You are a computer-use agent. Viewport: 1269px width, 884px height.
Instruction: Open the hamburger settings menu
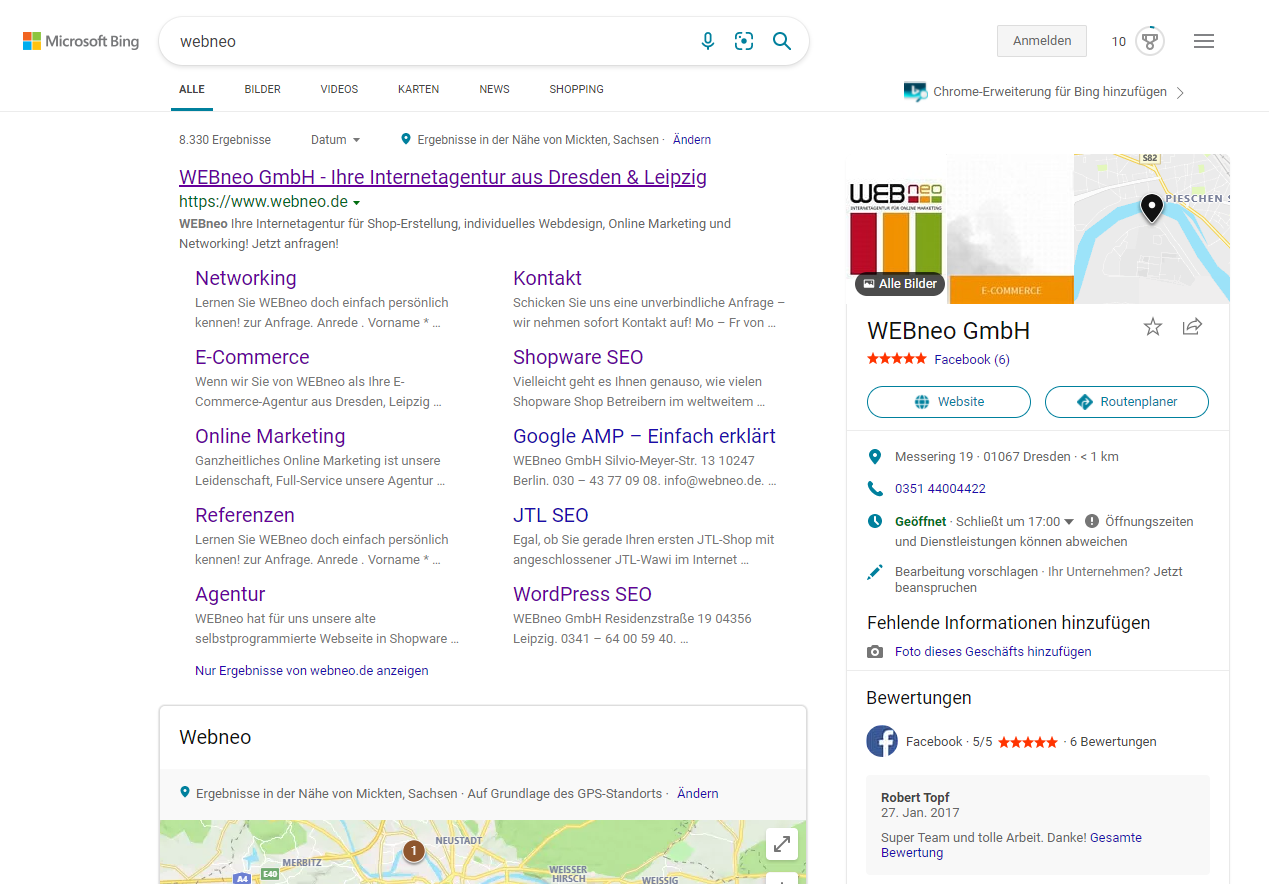(x=1204, y=41)
